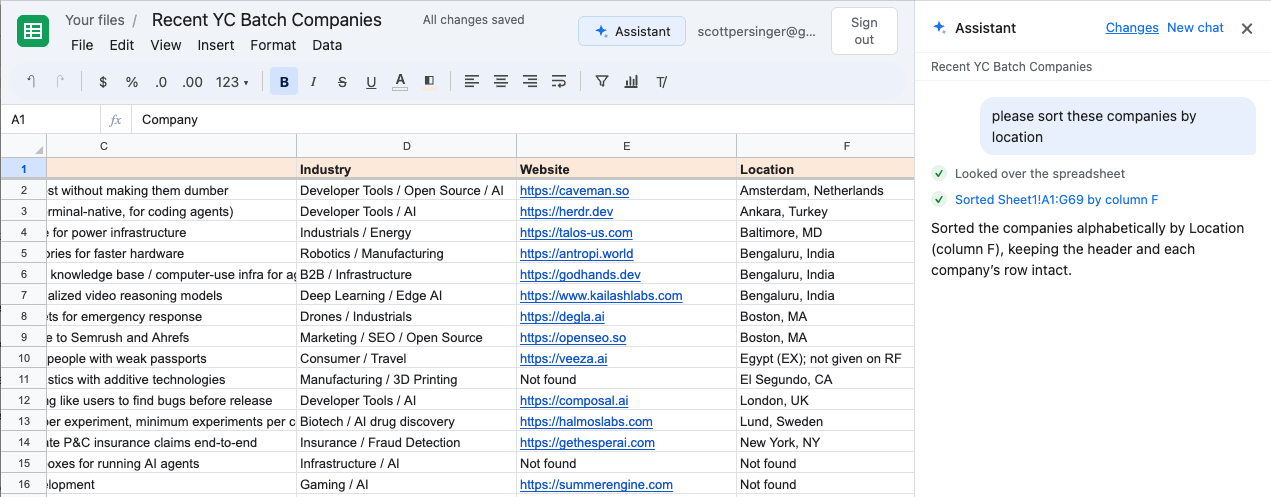Apply percent format icon

132,82
